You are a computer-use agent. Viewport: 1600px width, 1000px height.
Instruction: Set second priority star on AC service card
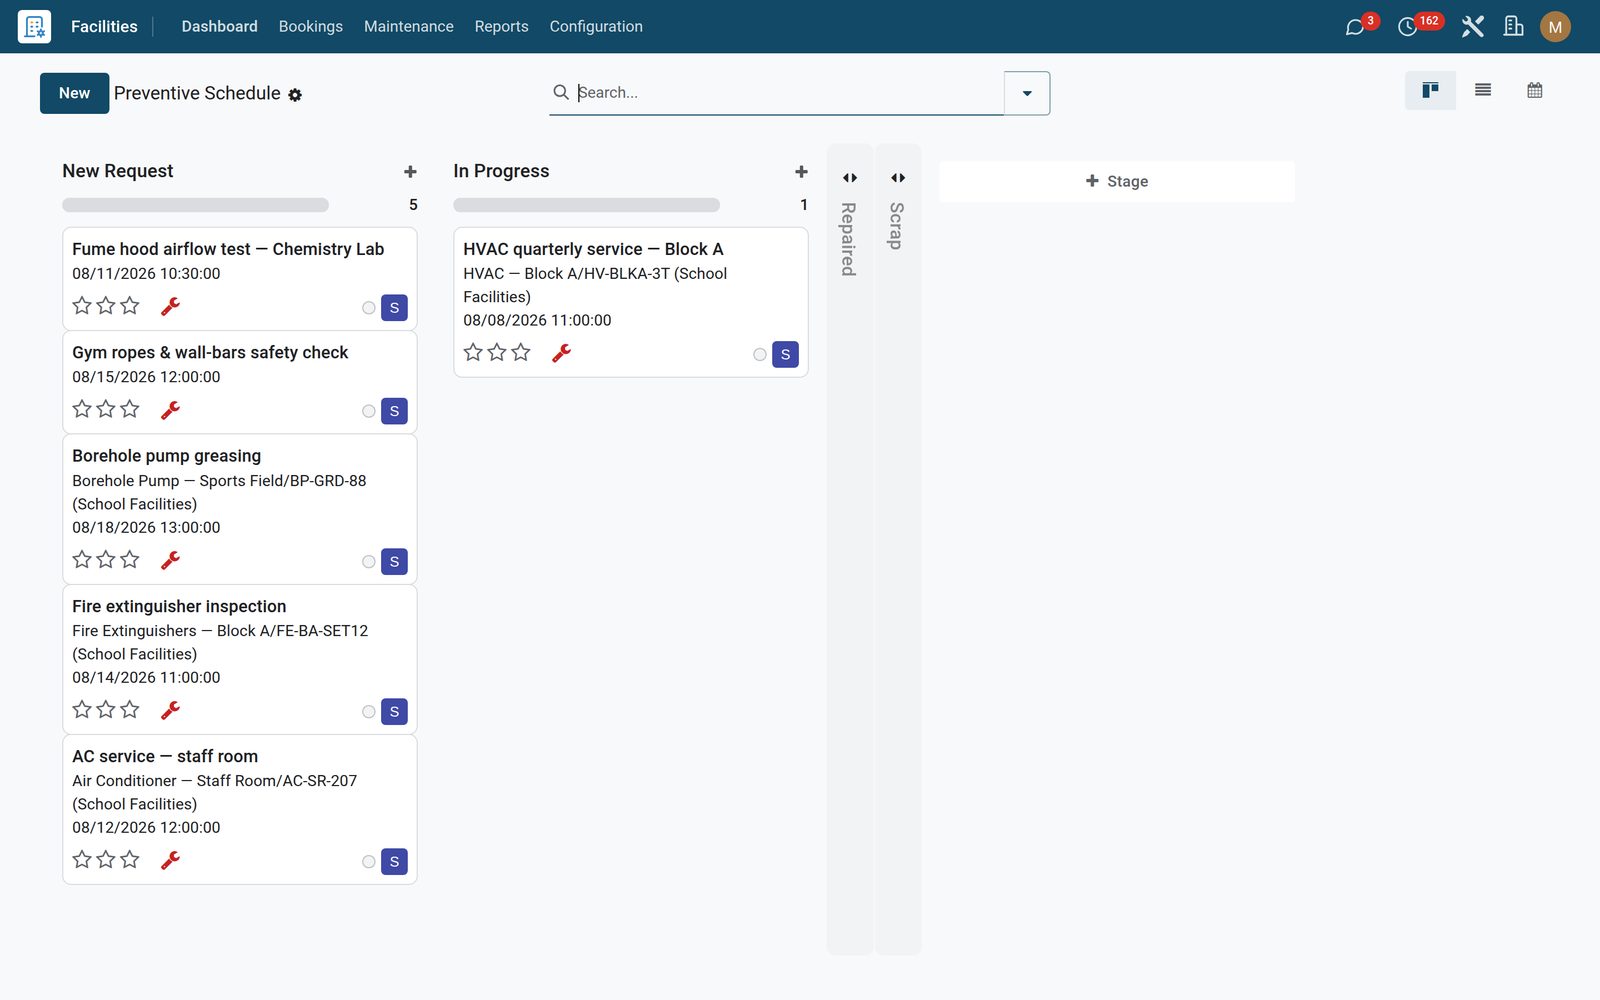(x=106, y=859)
